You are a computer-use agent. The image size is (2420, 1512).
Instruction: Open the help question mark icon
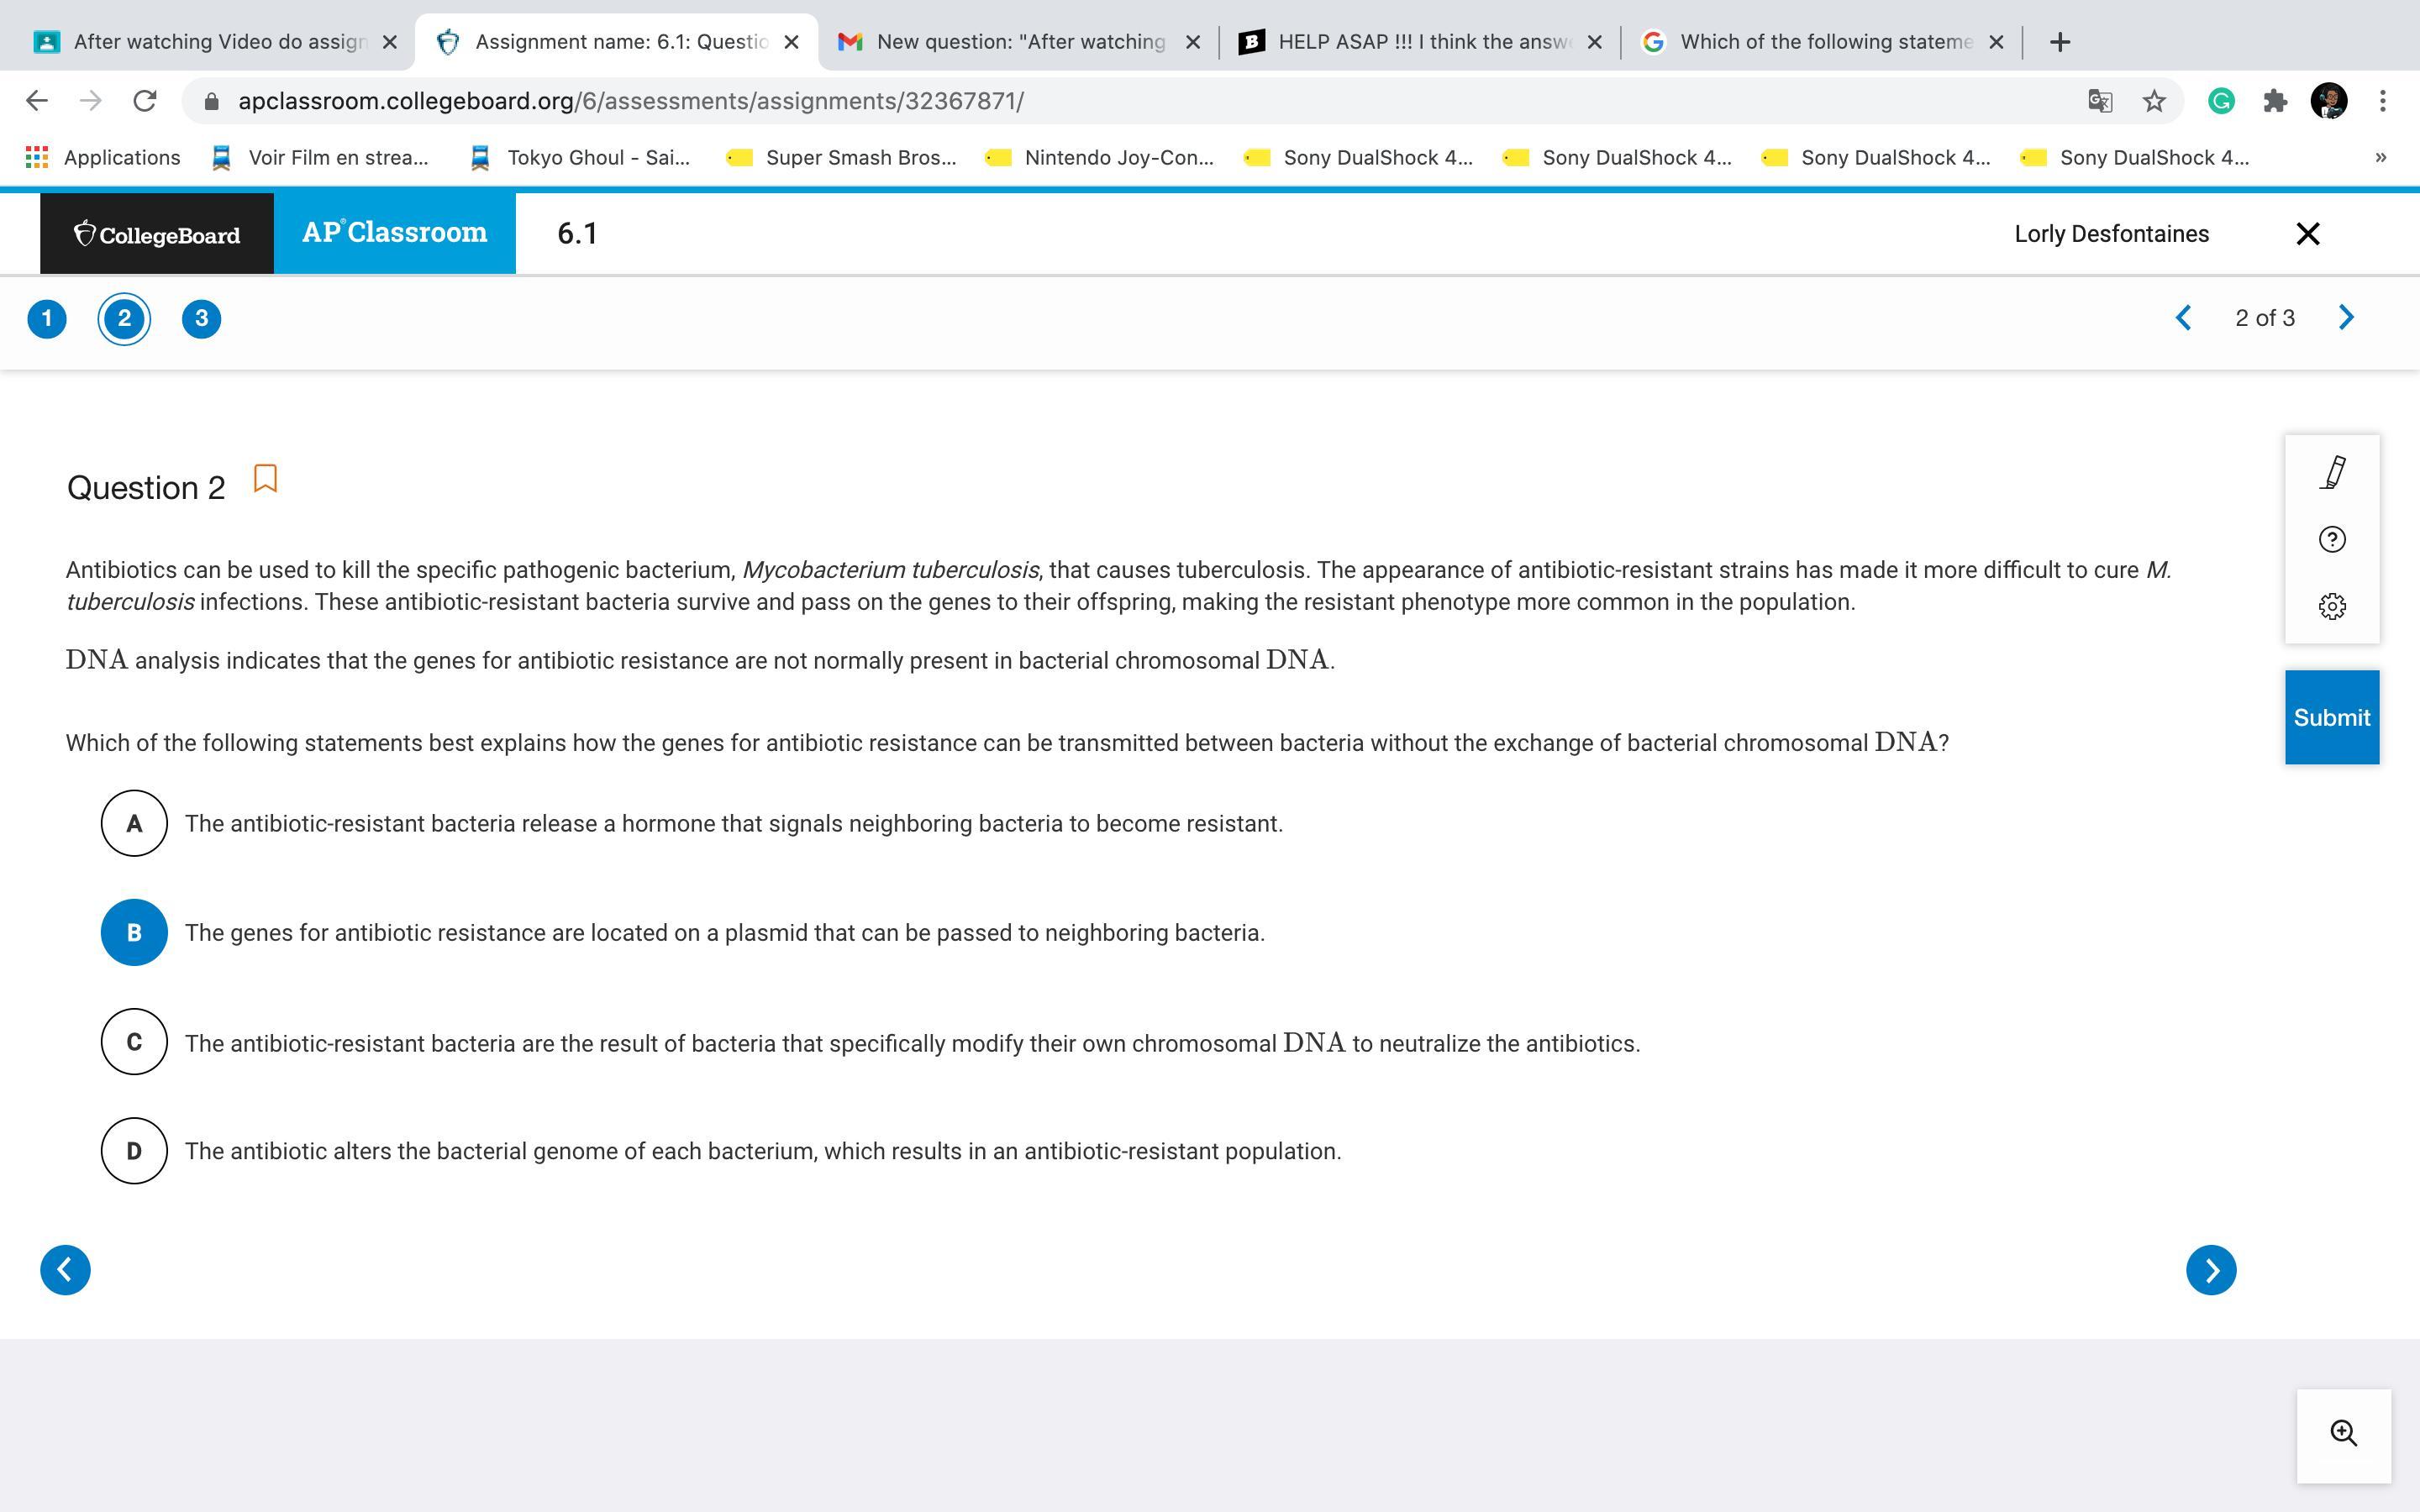click(2332, 540)
